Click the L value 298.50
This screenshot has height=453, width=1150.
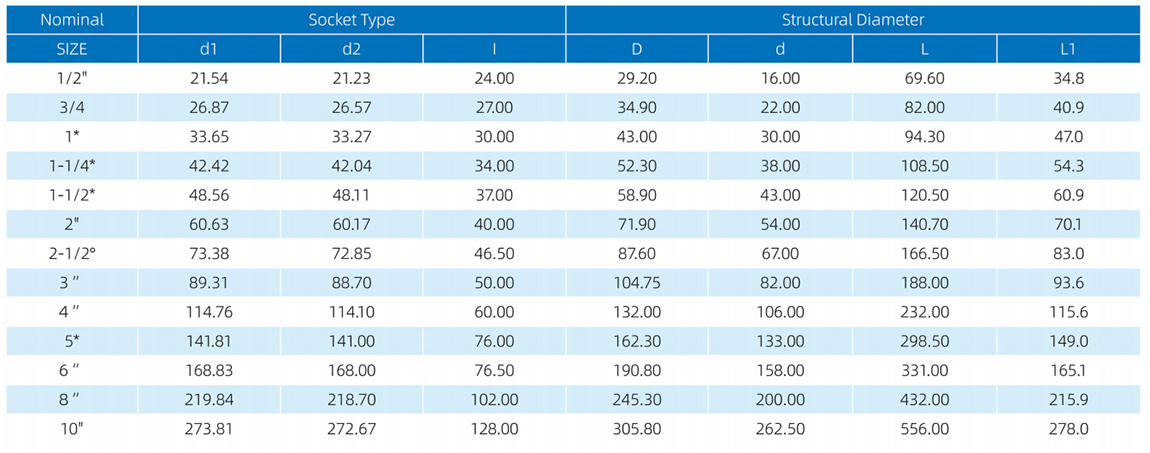click(x=924, y=341)
